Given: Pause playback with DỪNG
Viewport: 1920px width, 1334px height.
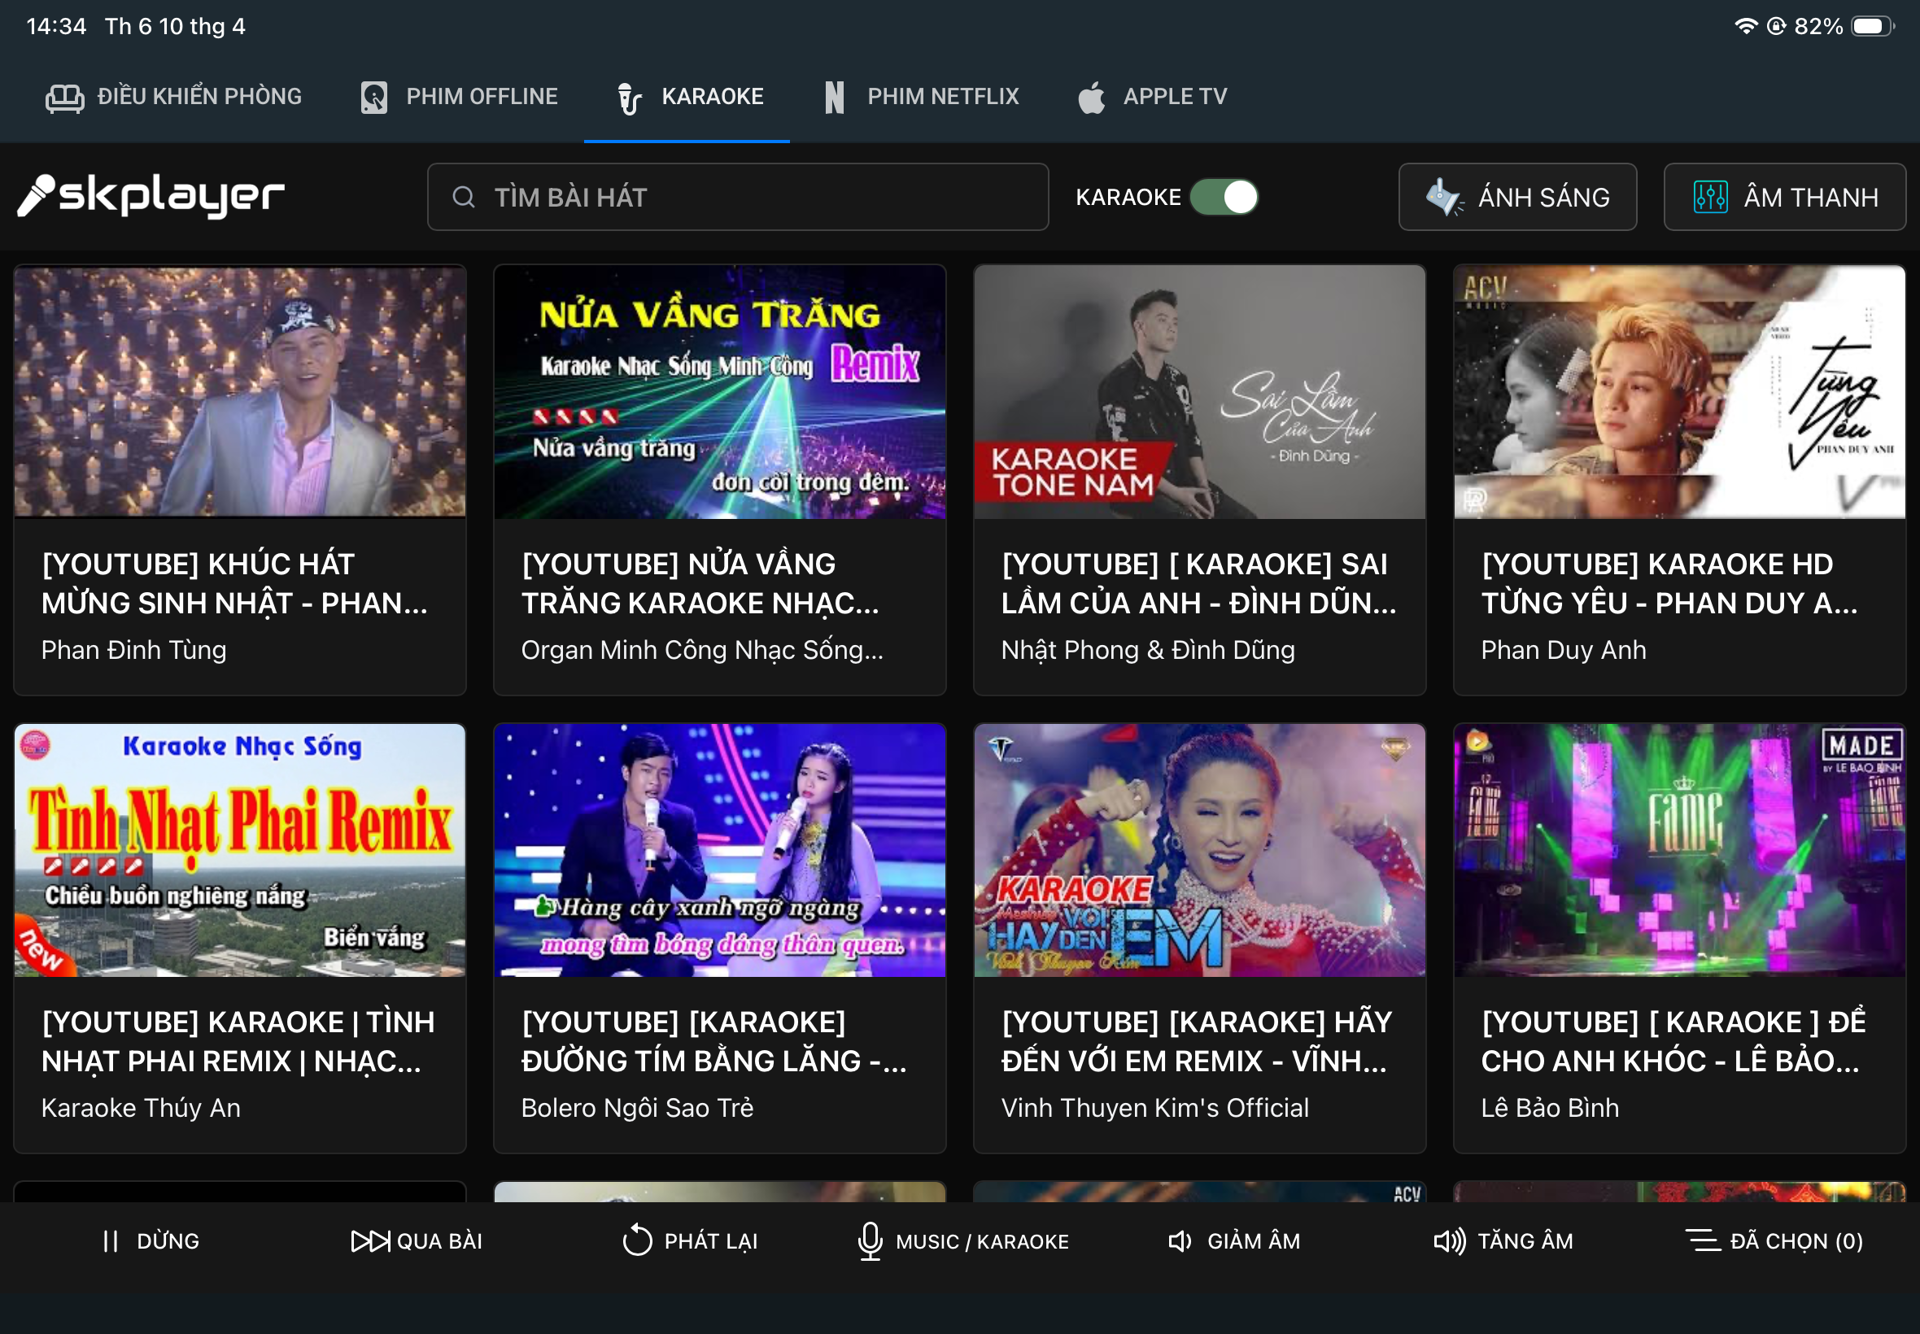Looking at the screenshot, I should coord(151,1241).
